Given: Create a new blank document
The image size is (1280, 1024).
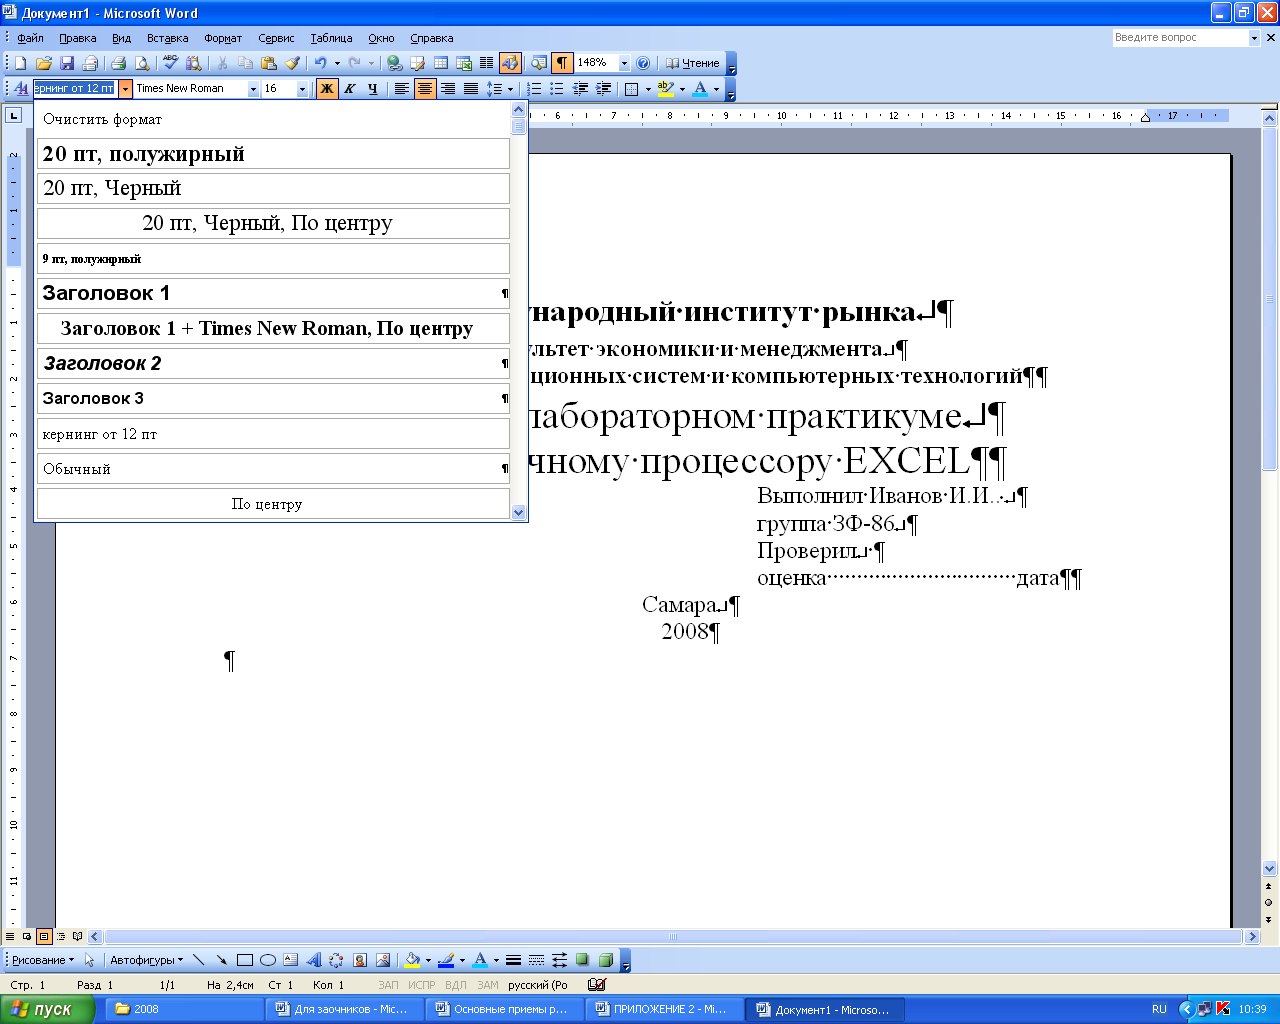Looking at the screenshot, I should click(20, 63).
